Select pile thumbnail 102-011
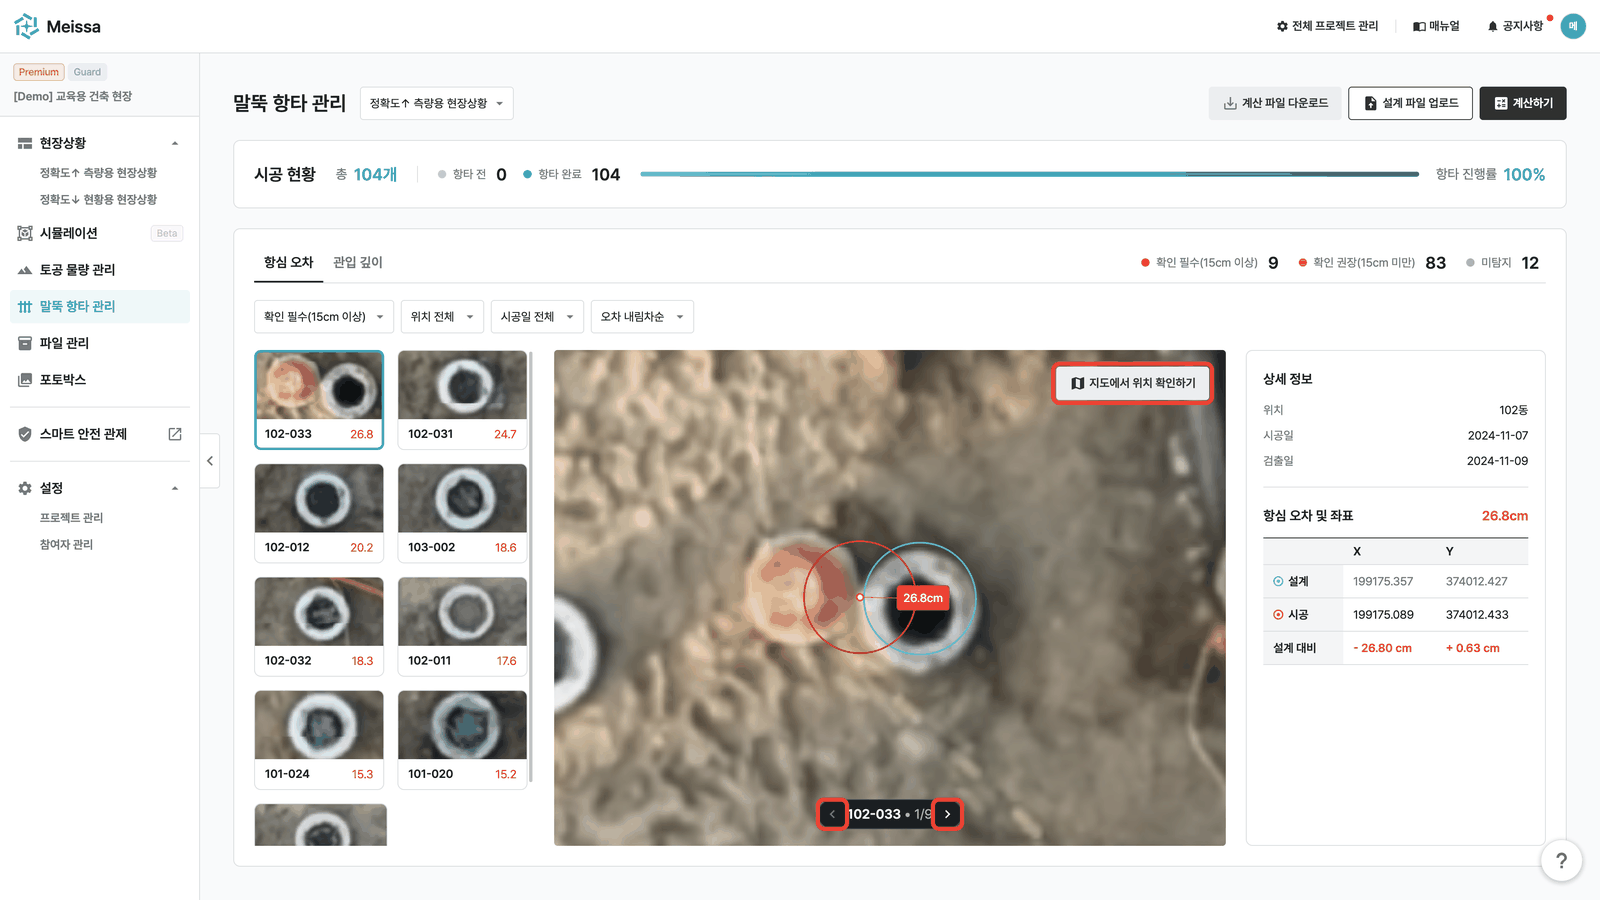1600x900 pixels. (462, 626)
